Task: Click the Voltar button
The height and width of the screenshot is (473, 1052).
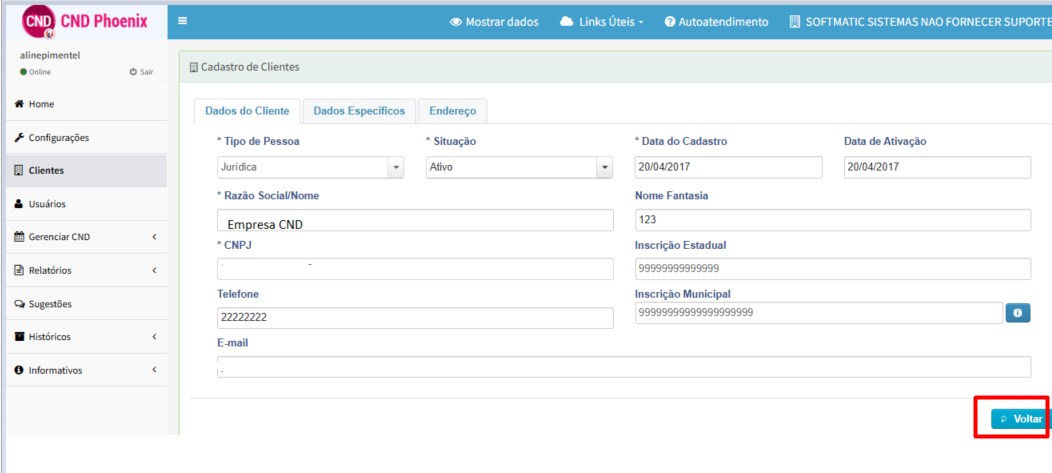Action: click(1019, 419)
